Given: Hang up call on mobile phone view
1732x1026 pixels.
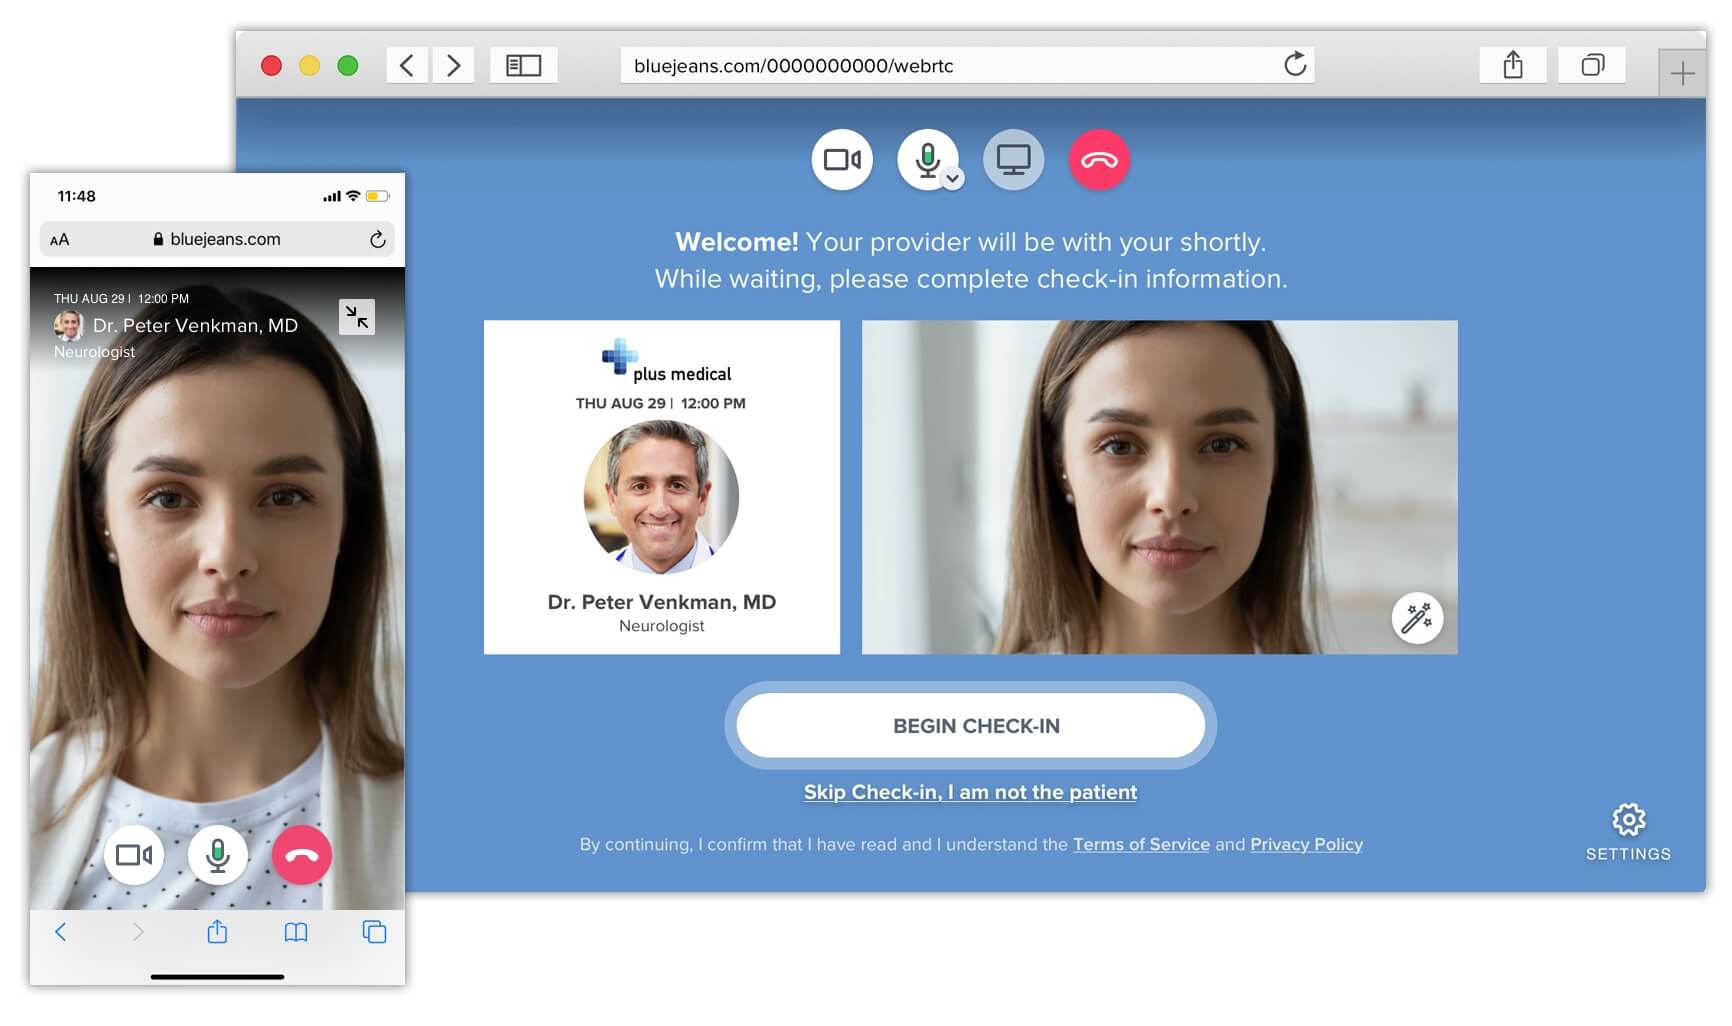Looking at the screenshot, I should click(x=302, y=855).
